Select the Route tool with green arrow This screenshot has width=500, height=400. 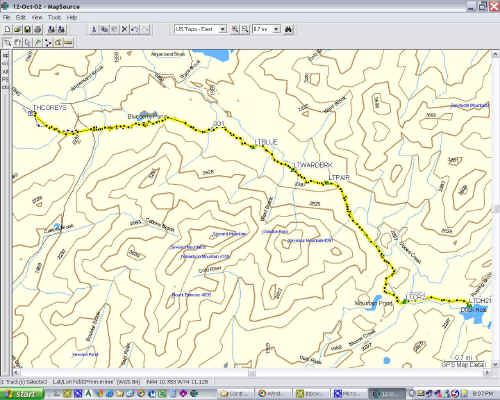[x=38, y=43]
